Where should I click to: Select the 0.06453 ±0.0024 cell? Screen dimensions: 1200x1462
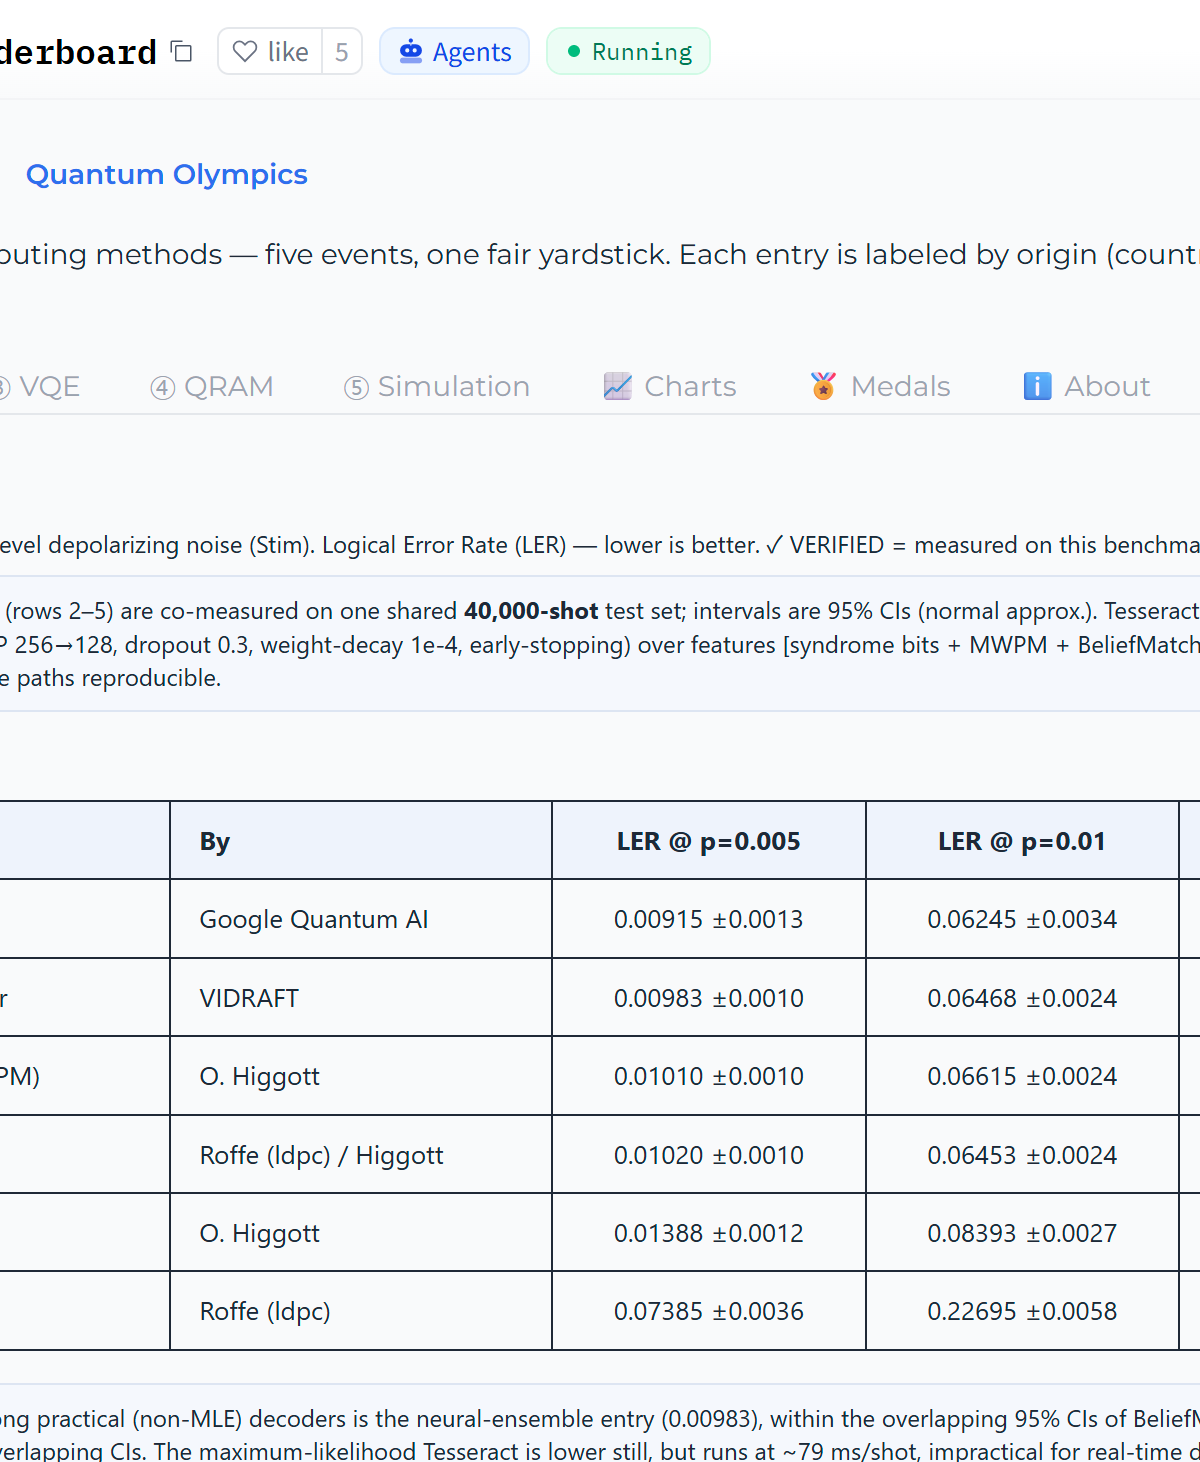[x=1022, y=1155]
